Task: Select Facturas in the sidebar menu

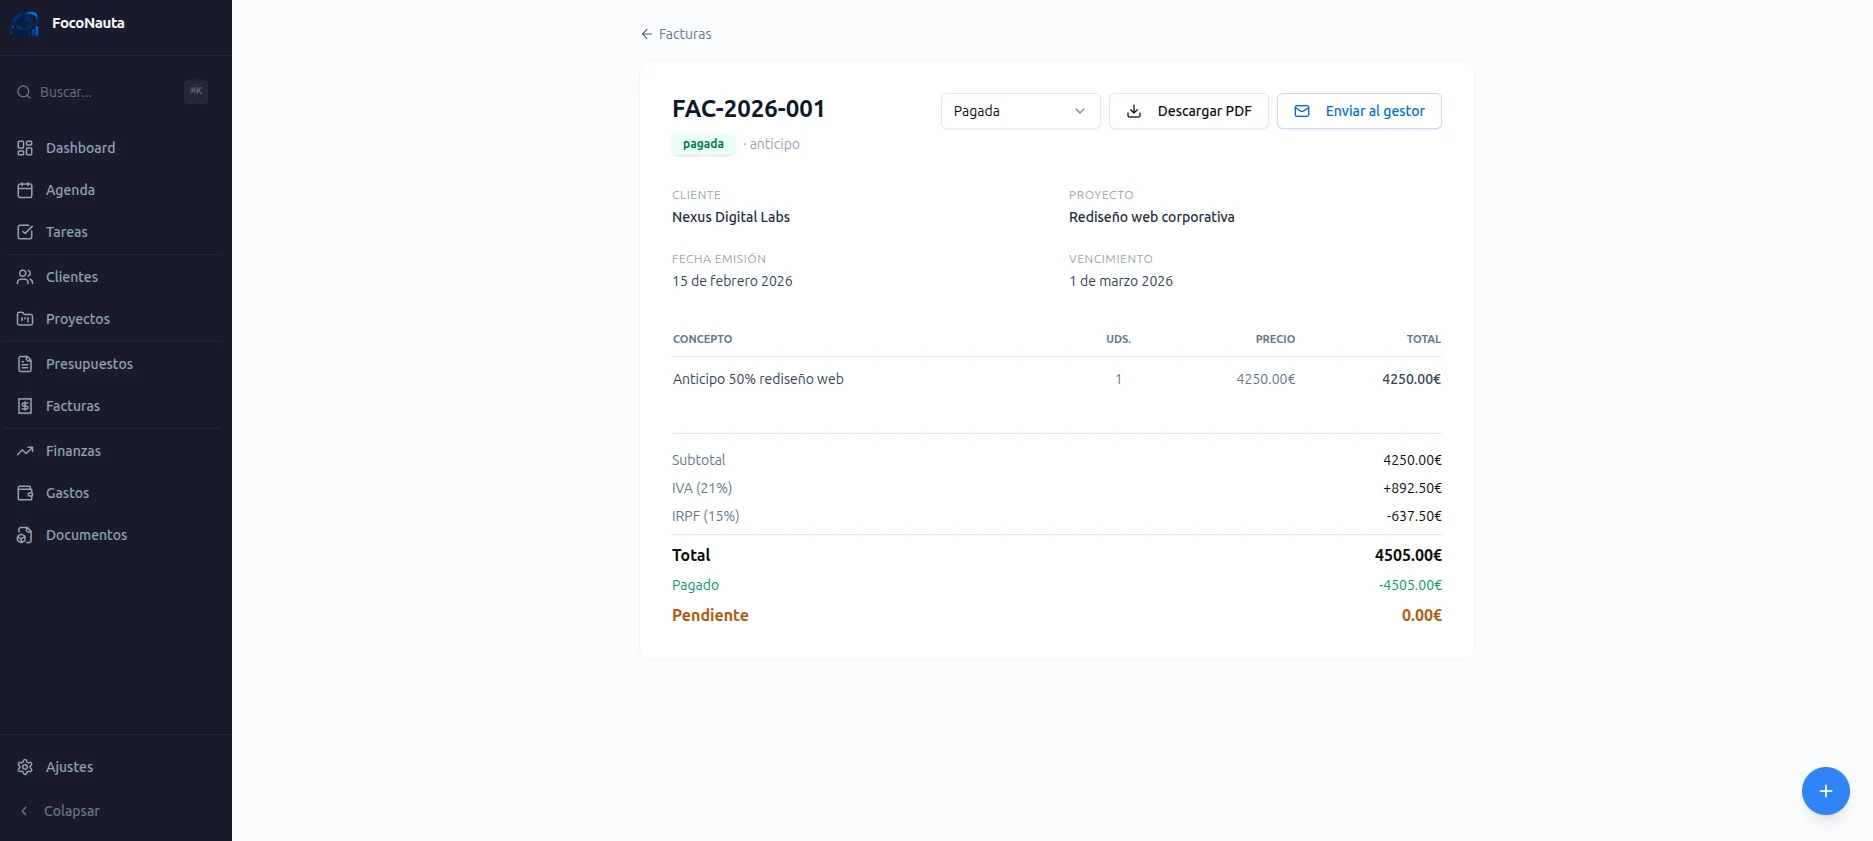Action: [72, 406]
